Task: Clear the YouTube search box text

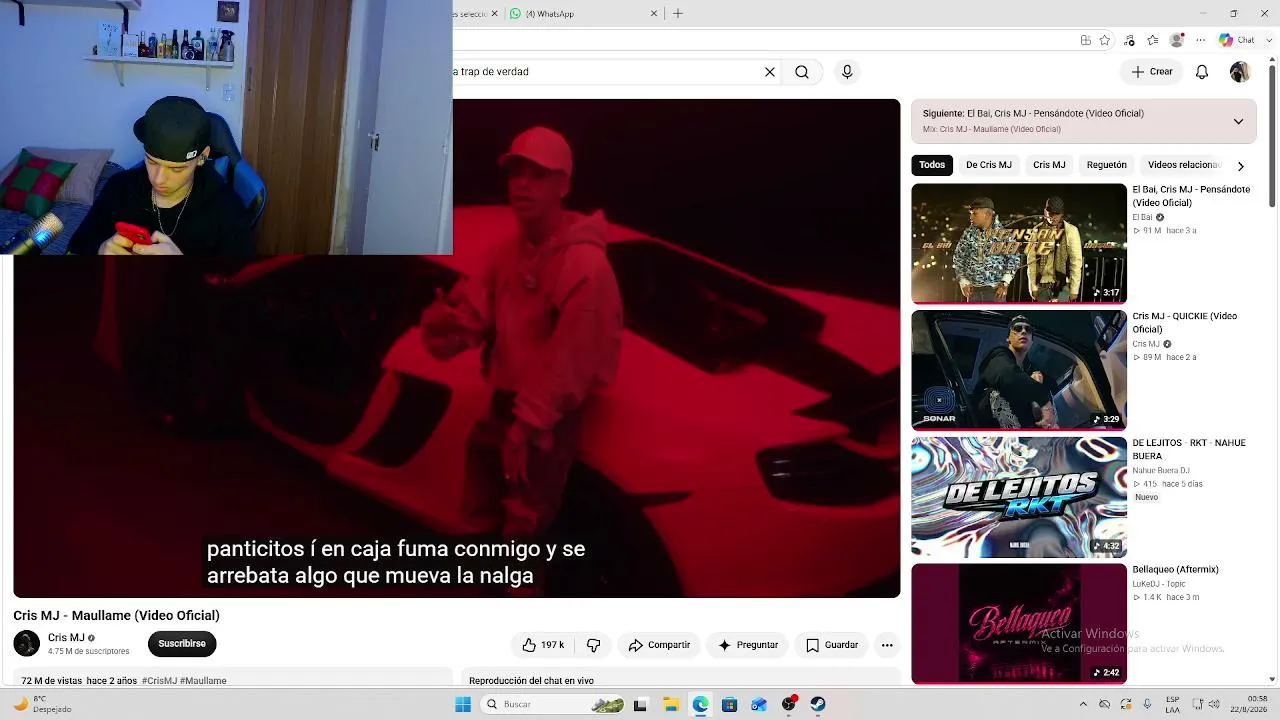Action: pos(770,72)
